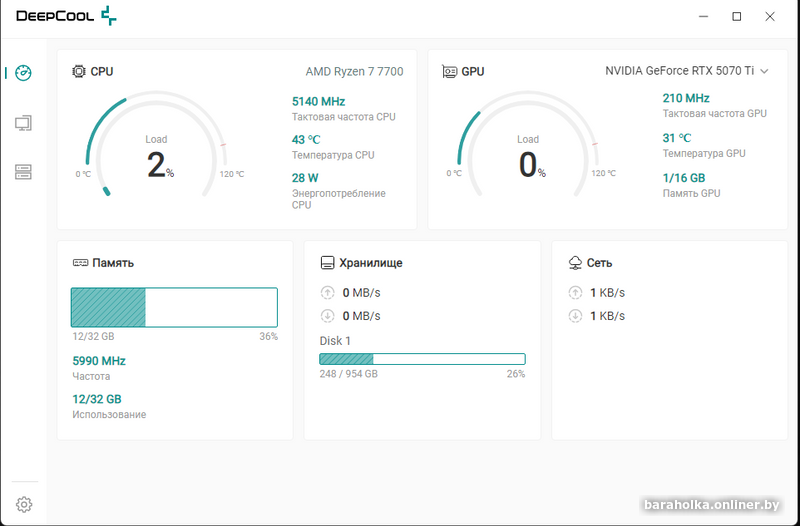Click the 248 / 954 GB disk label
The width and height of the screenshot is (800, 526).
coord(348,374)
